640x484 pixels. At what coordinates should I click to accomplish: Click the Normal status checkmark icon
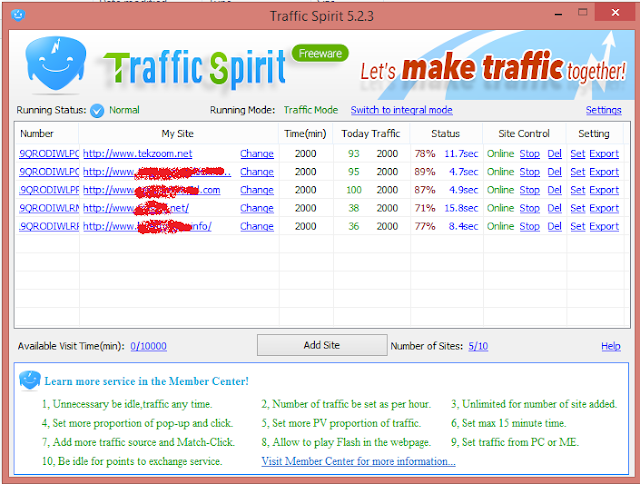[97, 111]
